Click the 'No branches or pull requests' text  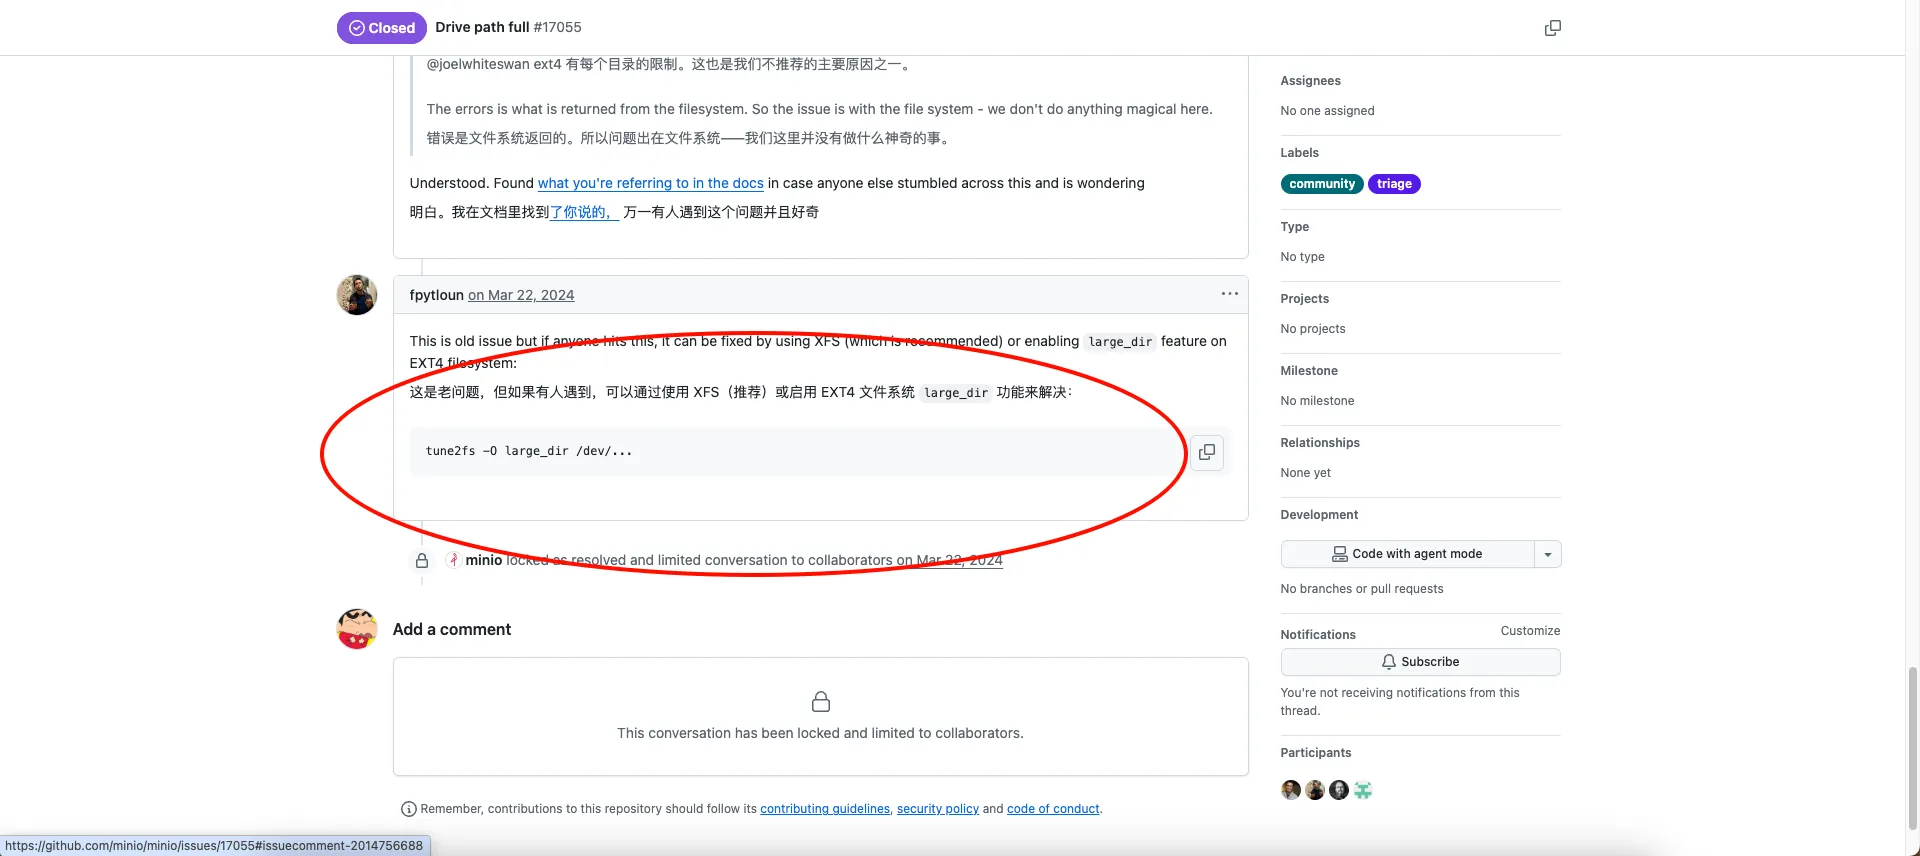(x=1362, y=589)
